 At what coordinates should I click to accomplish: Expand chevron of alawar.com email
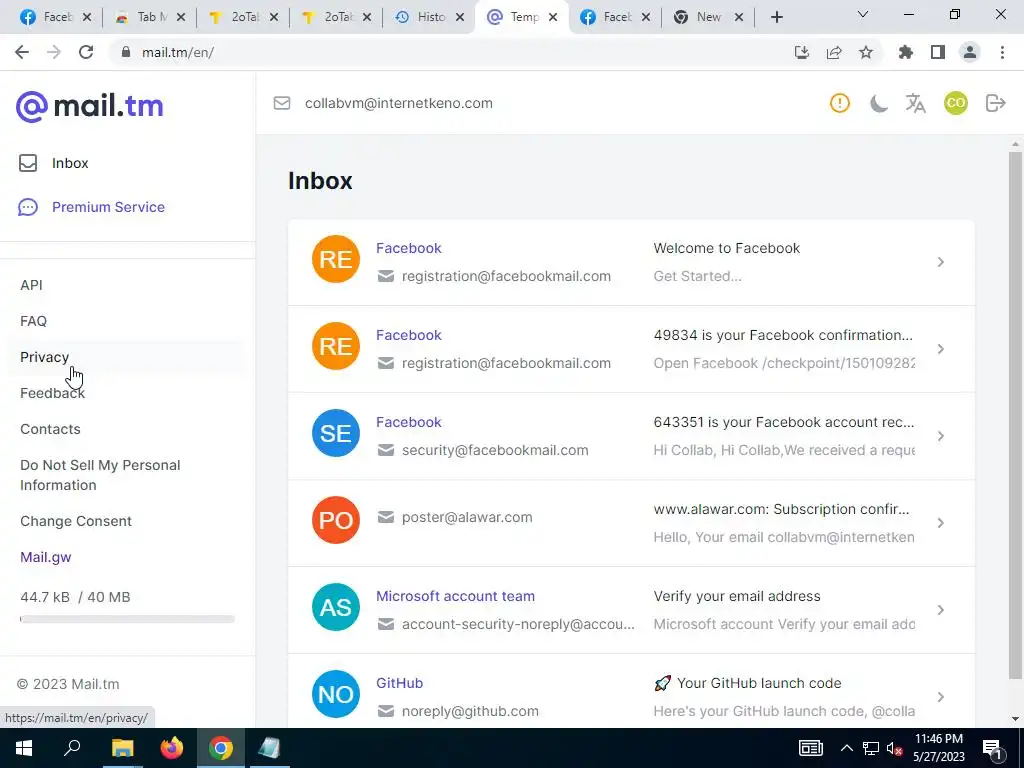(x=940, y=522)
